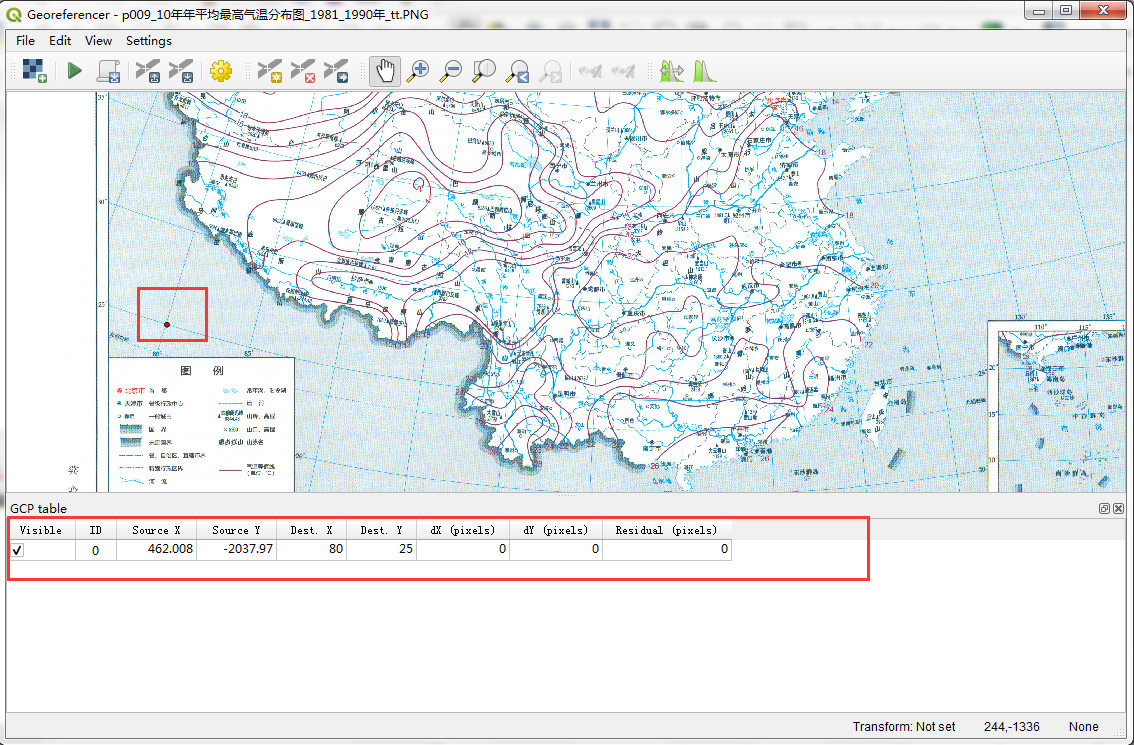
Task: Activate the Pan hand tool
Action: click(385, 71)
